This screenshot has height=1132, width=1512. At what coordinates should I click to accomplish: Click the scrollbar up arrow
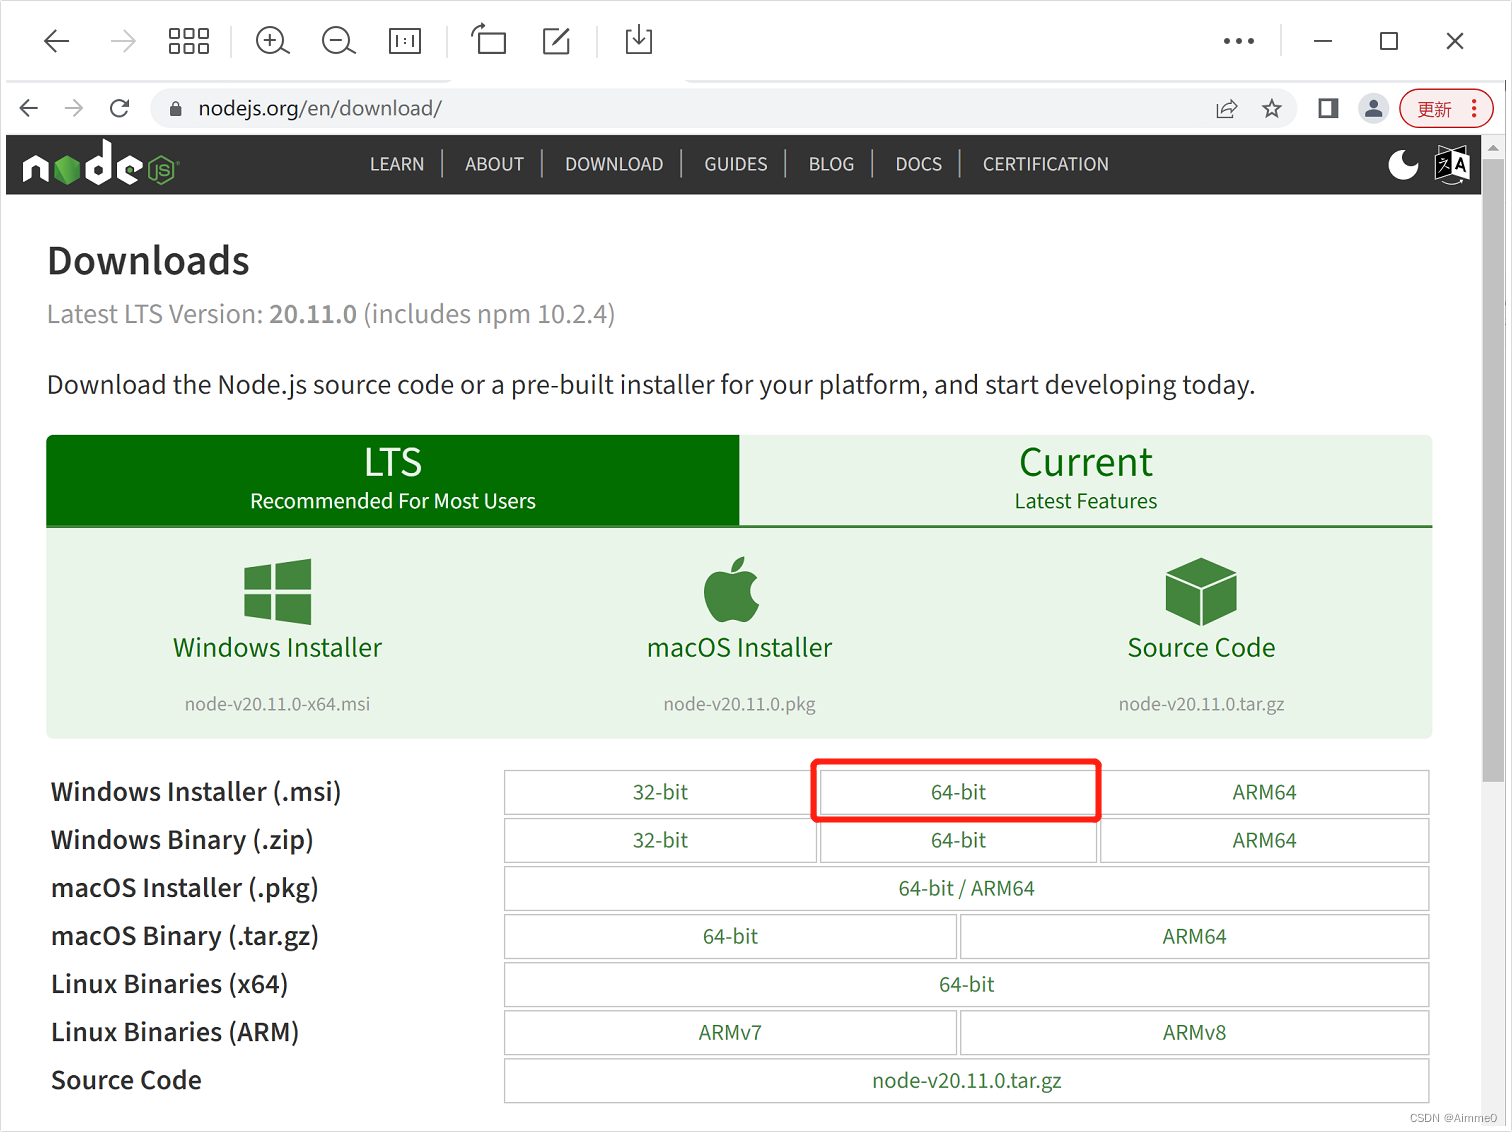tap(1493, 147)
